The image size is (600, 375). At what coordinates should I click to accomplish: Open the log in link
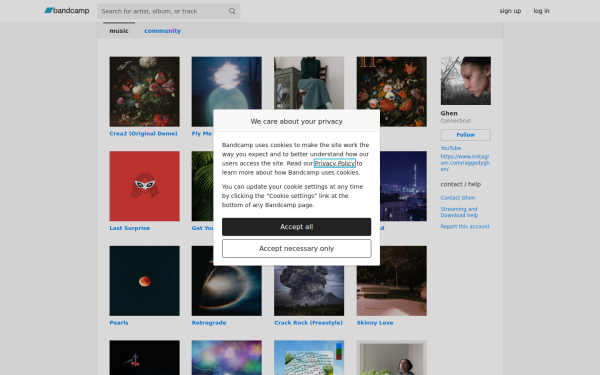click(x=541, y=11)
